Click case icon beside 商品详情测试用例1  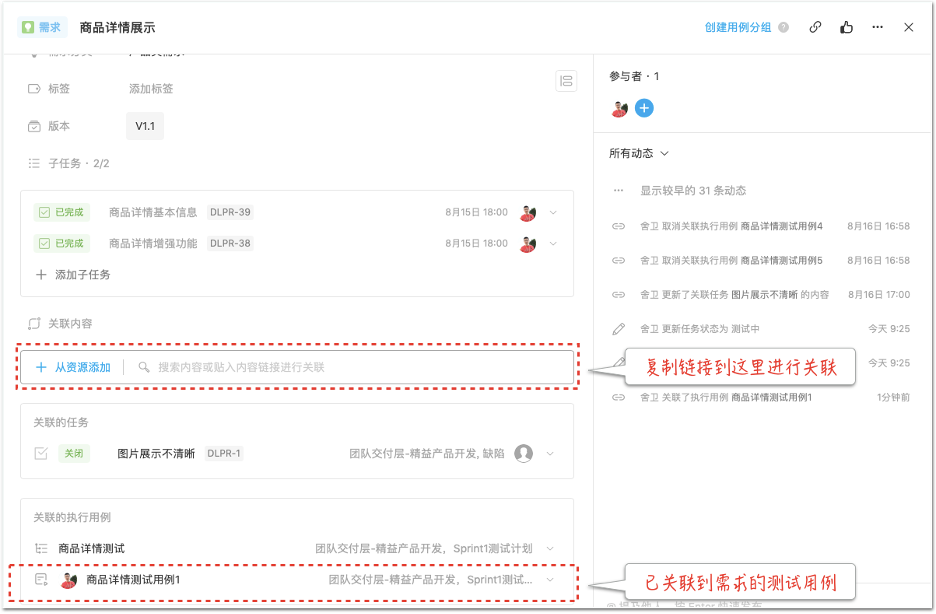point(41,579)
